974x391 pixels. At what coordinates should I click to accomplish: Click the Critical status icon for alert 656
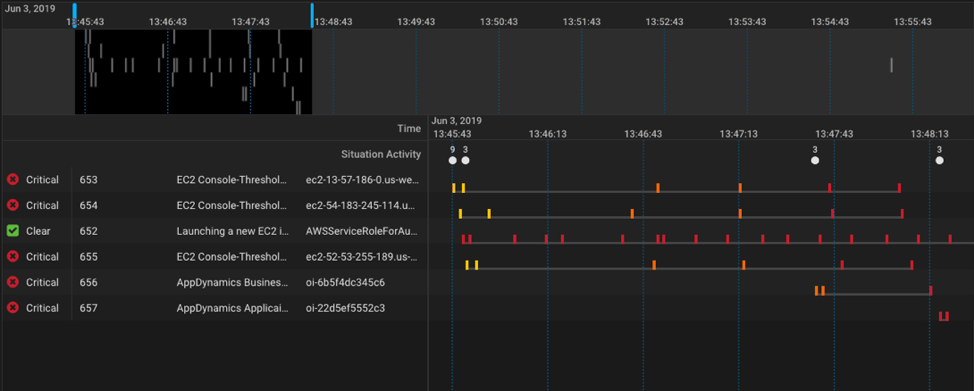pos(12,282)
